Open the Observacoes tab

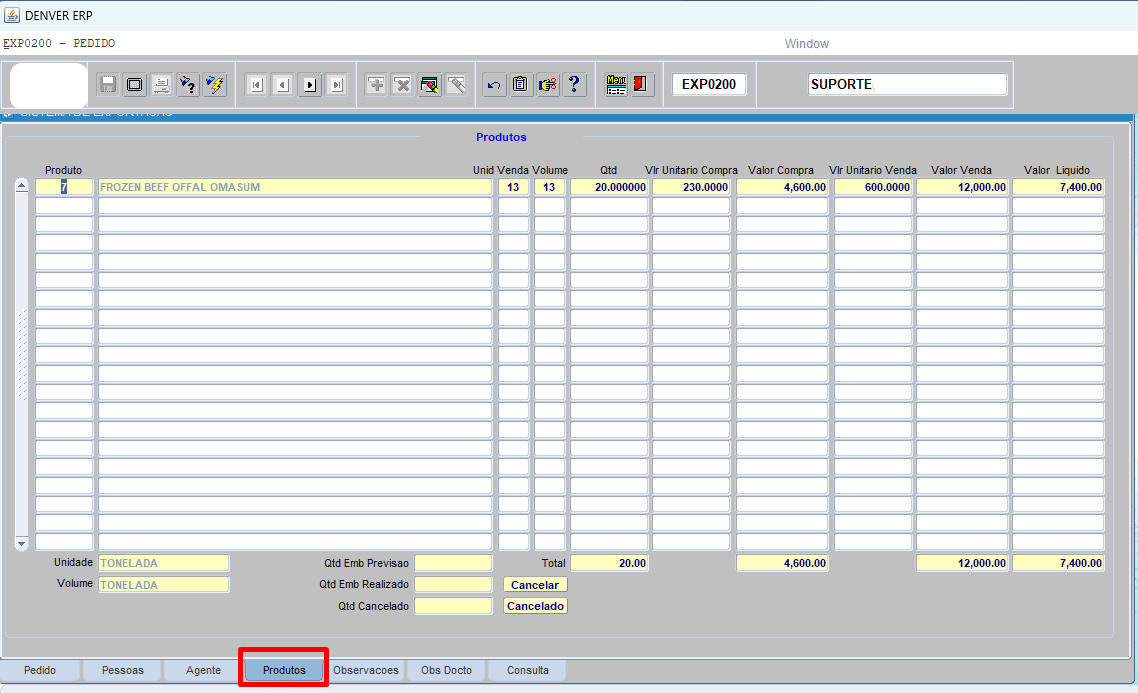[366, 670]
